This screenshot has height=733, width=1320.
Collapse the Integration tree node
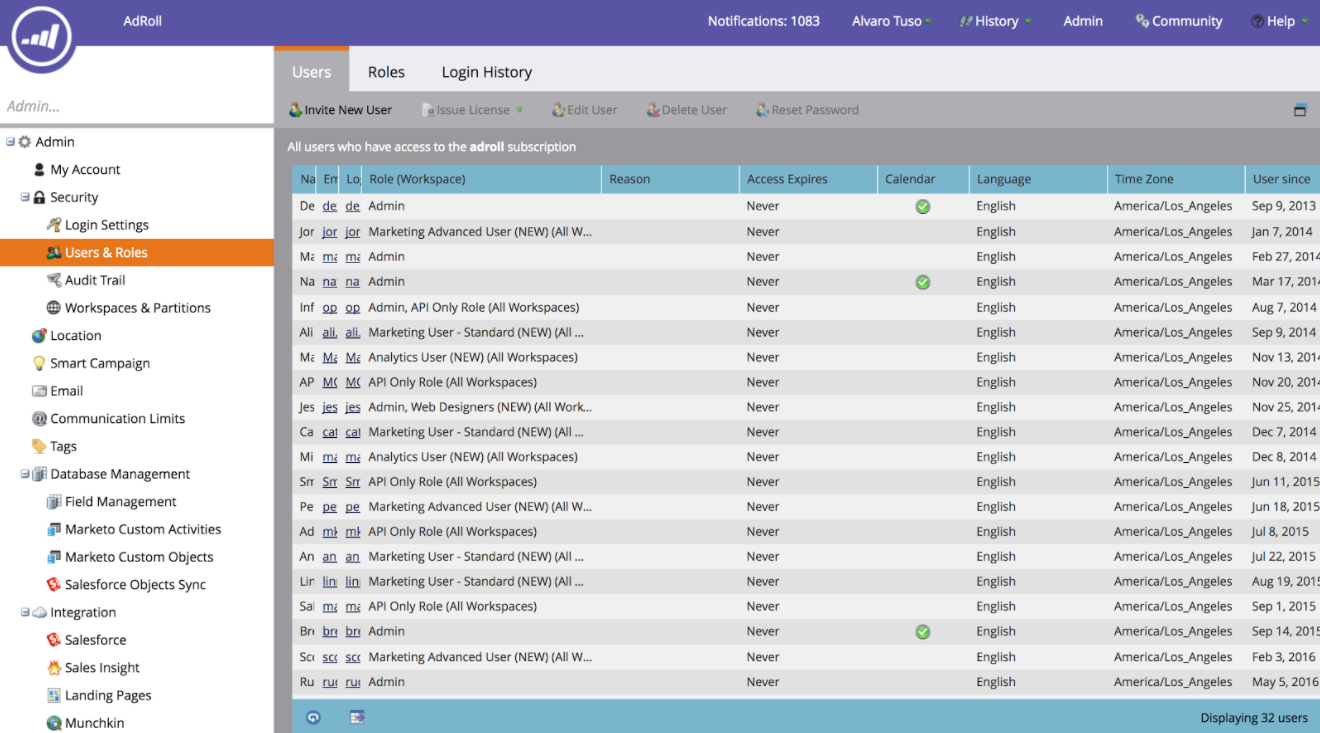click(25, 612)
